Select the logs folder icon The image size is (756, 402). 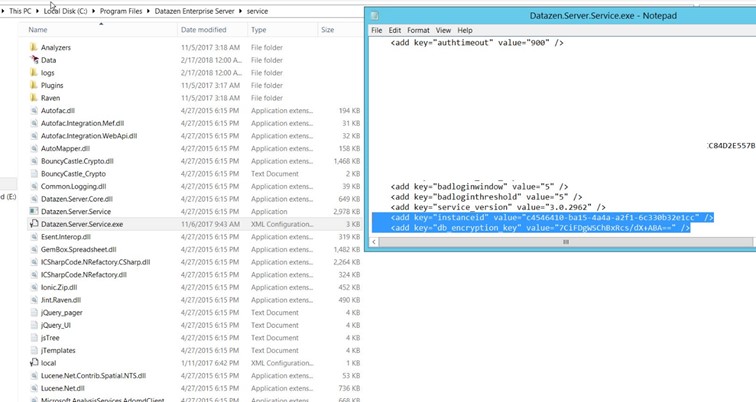point(34,72)
